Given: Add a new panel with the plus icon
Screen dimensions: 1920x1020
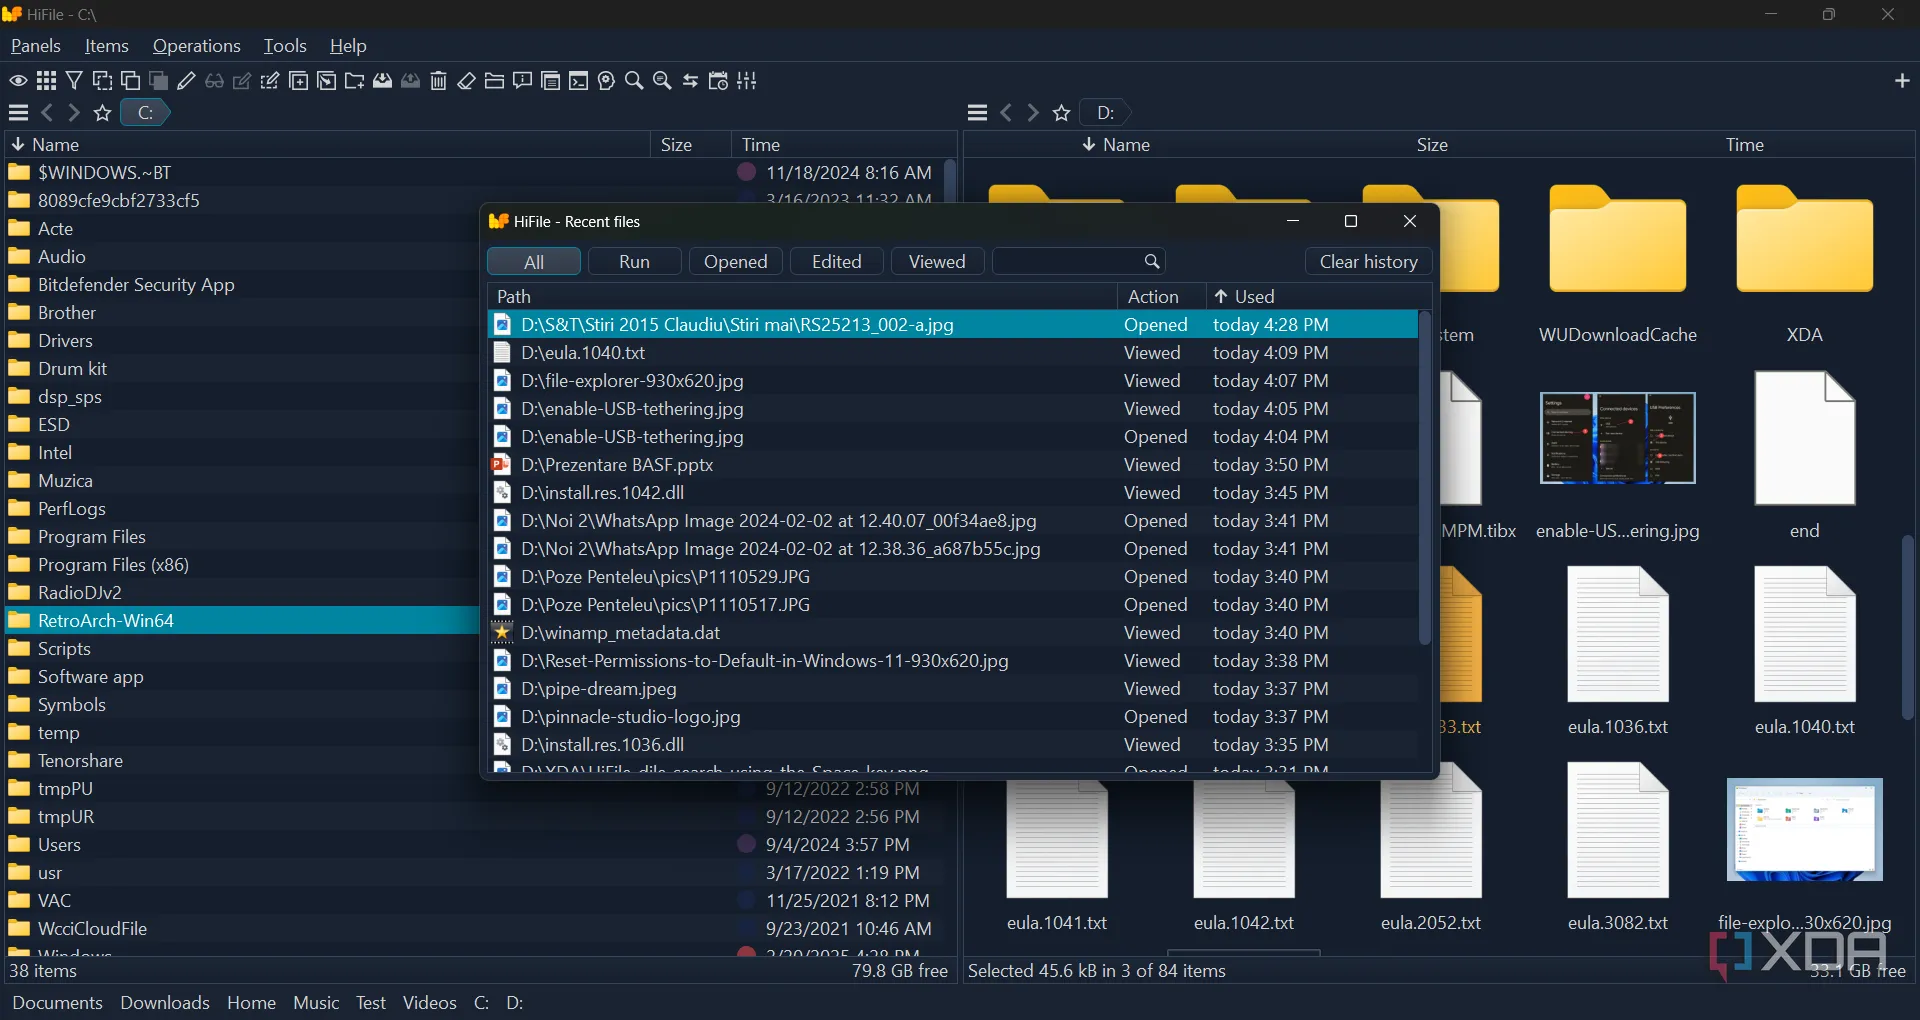Looking at the screenshot, I should click(x=1902, y=81).
